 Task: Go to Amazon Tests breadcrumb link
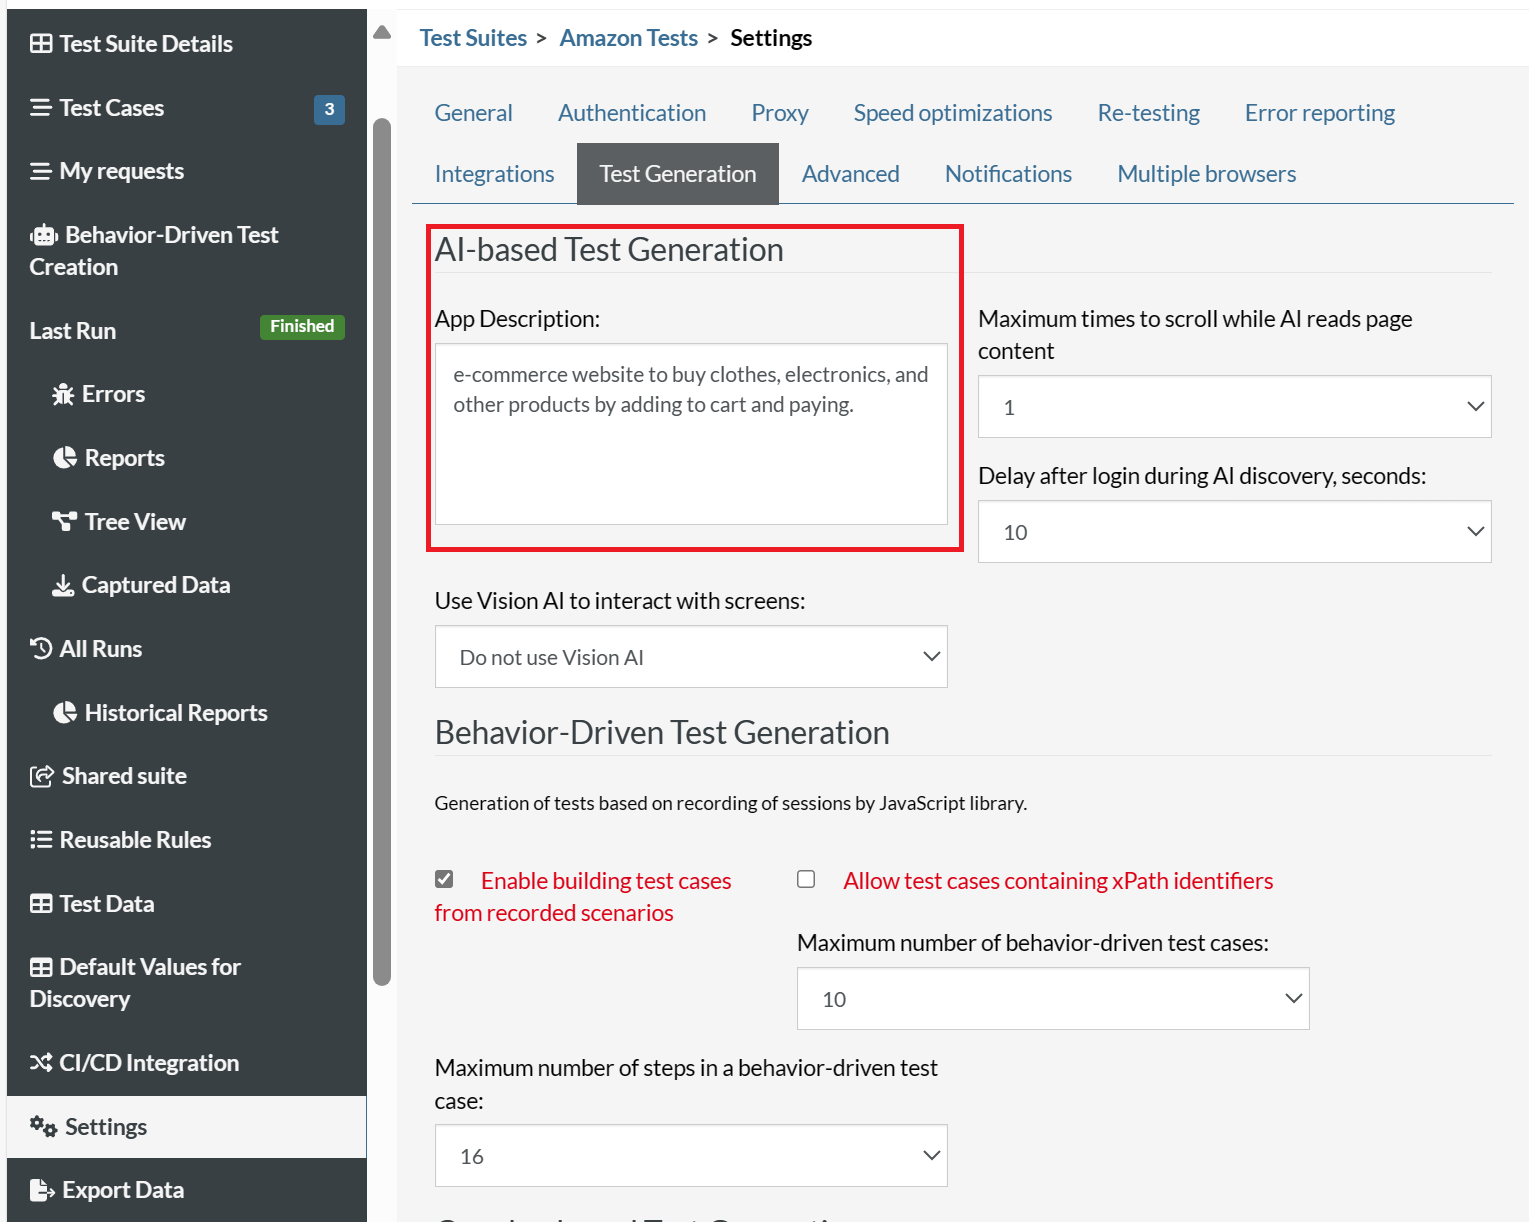[628, 38]
